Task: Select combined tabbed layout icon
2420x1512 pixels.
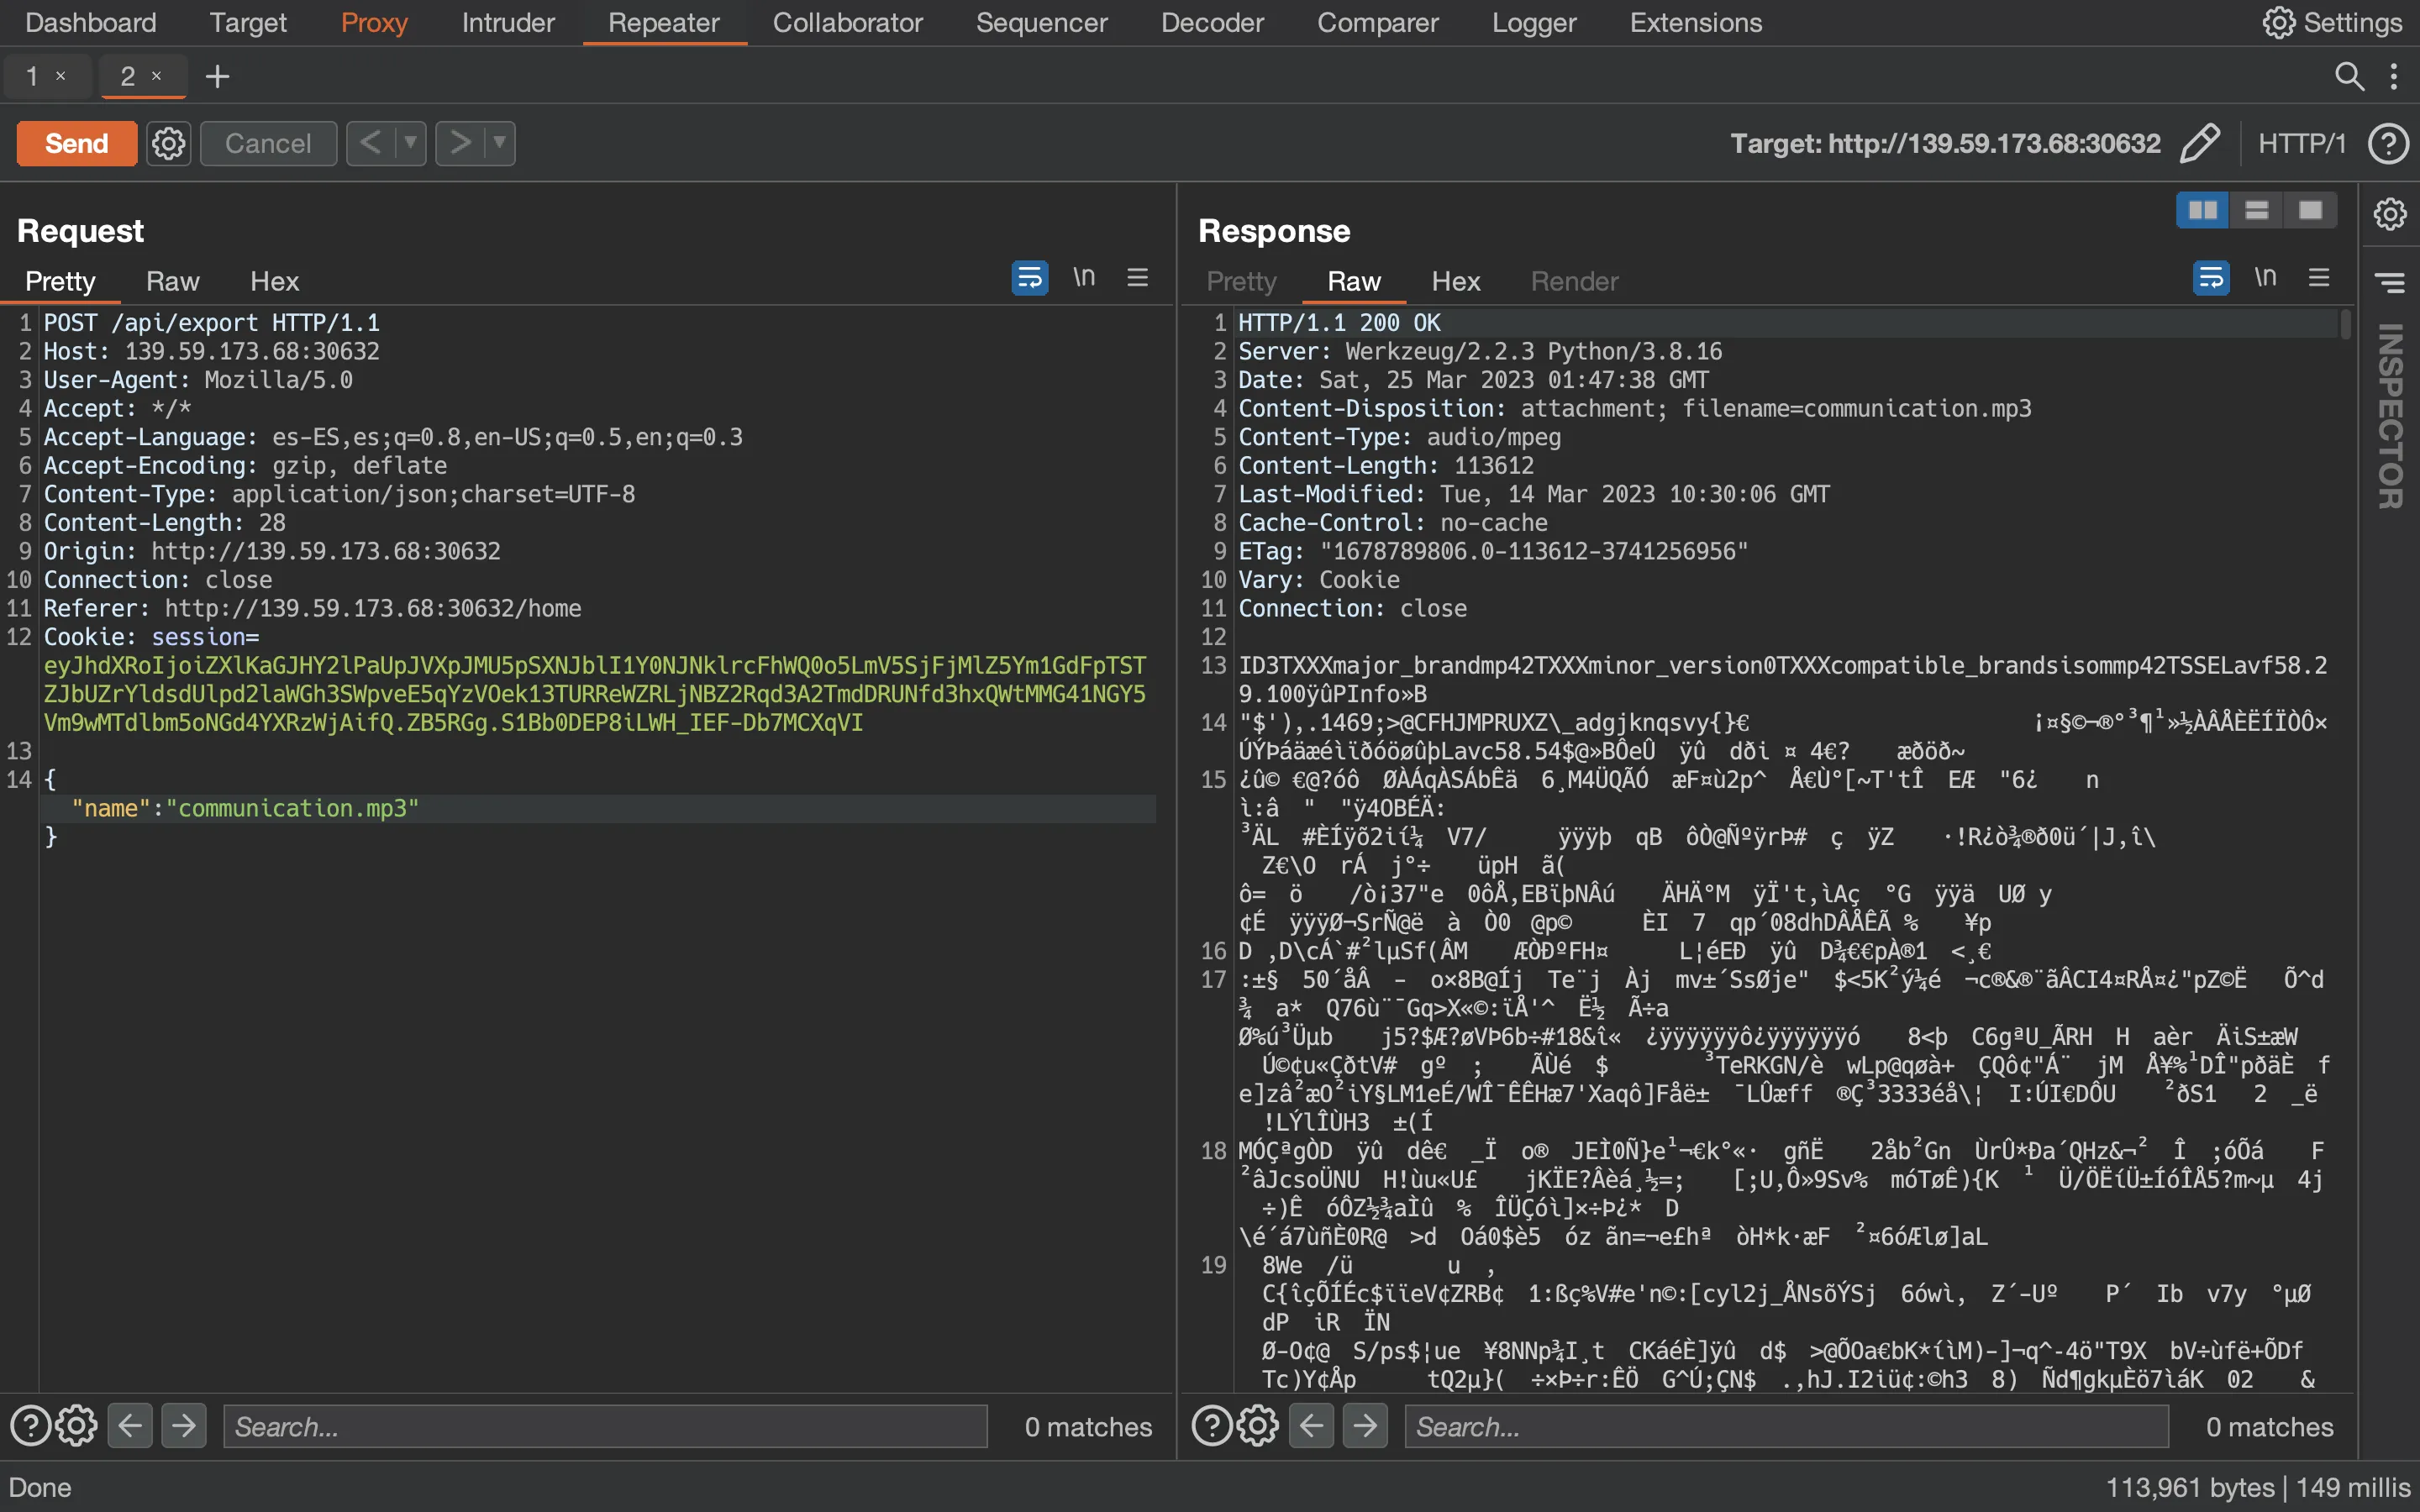Action: 2311,210
